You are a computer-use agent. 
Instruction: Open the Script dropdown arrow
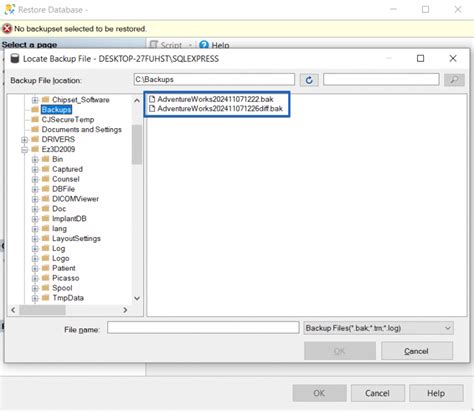click(x=190, y=45)
